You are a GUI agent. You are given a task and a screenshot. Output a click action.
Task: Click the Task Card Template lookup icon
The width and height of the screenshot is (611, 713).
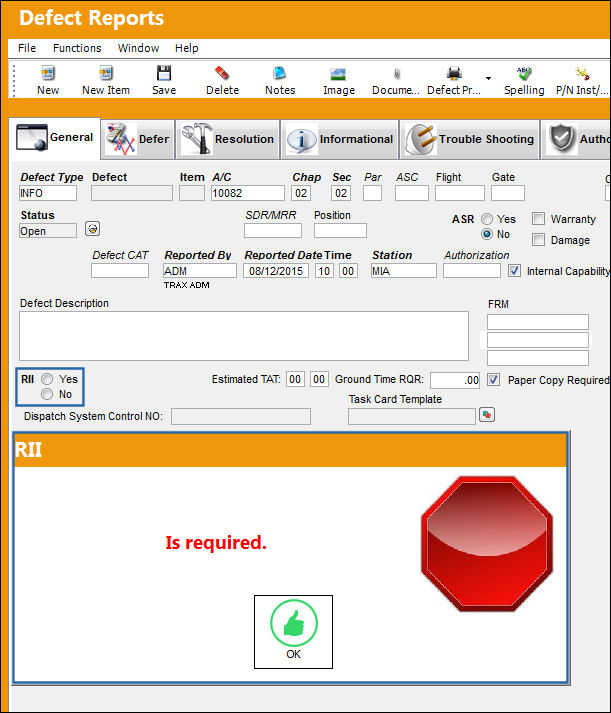pos(487,415)
